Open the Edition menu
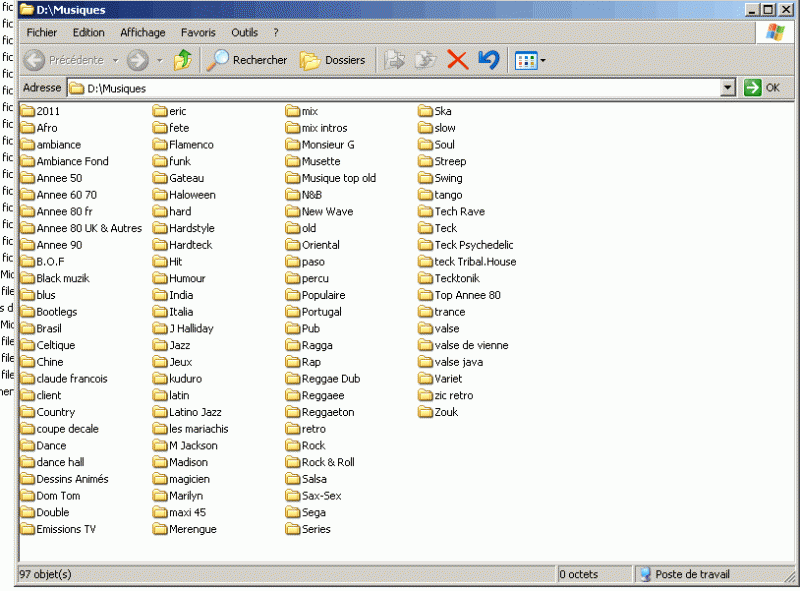 tap(88, 33)
